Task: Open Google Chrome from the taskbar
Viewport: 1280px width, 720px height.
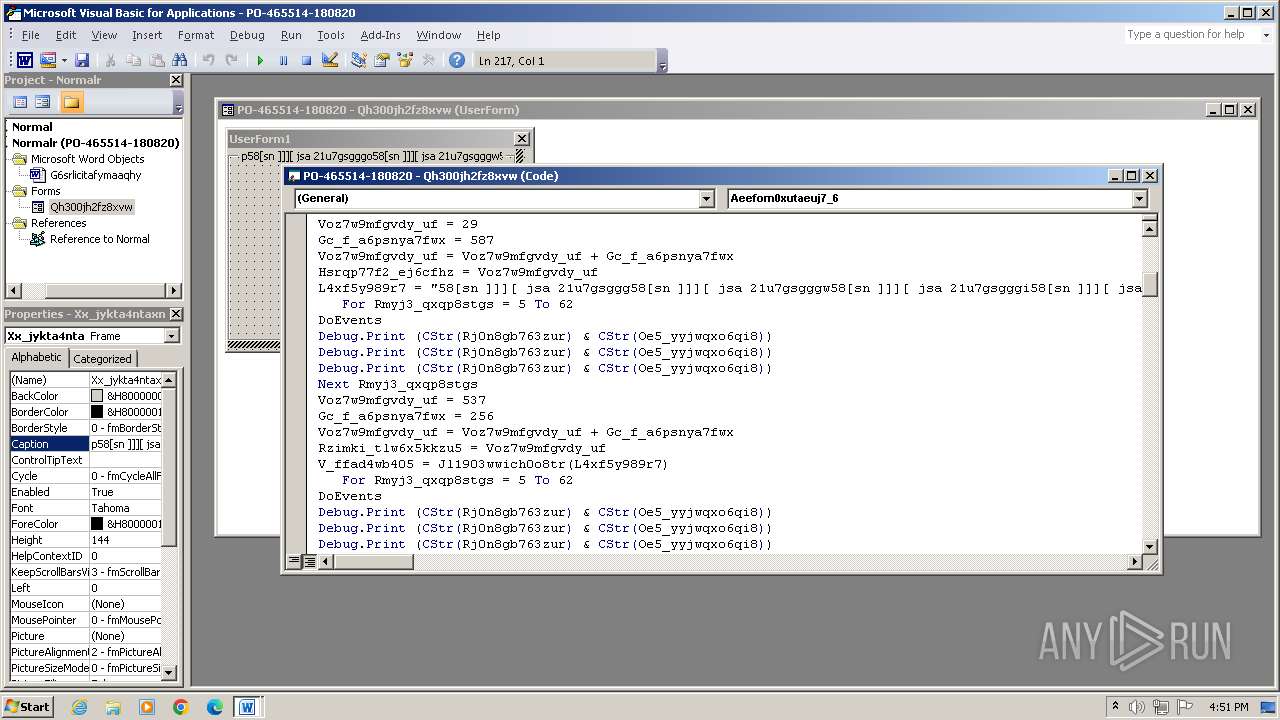Action: click(x=181, y=707)
